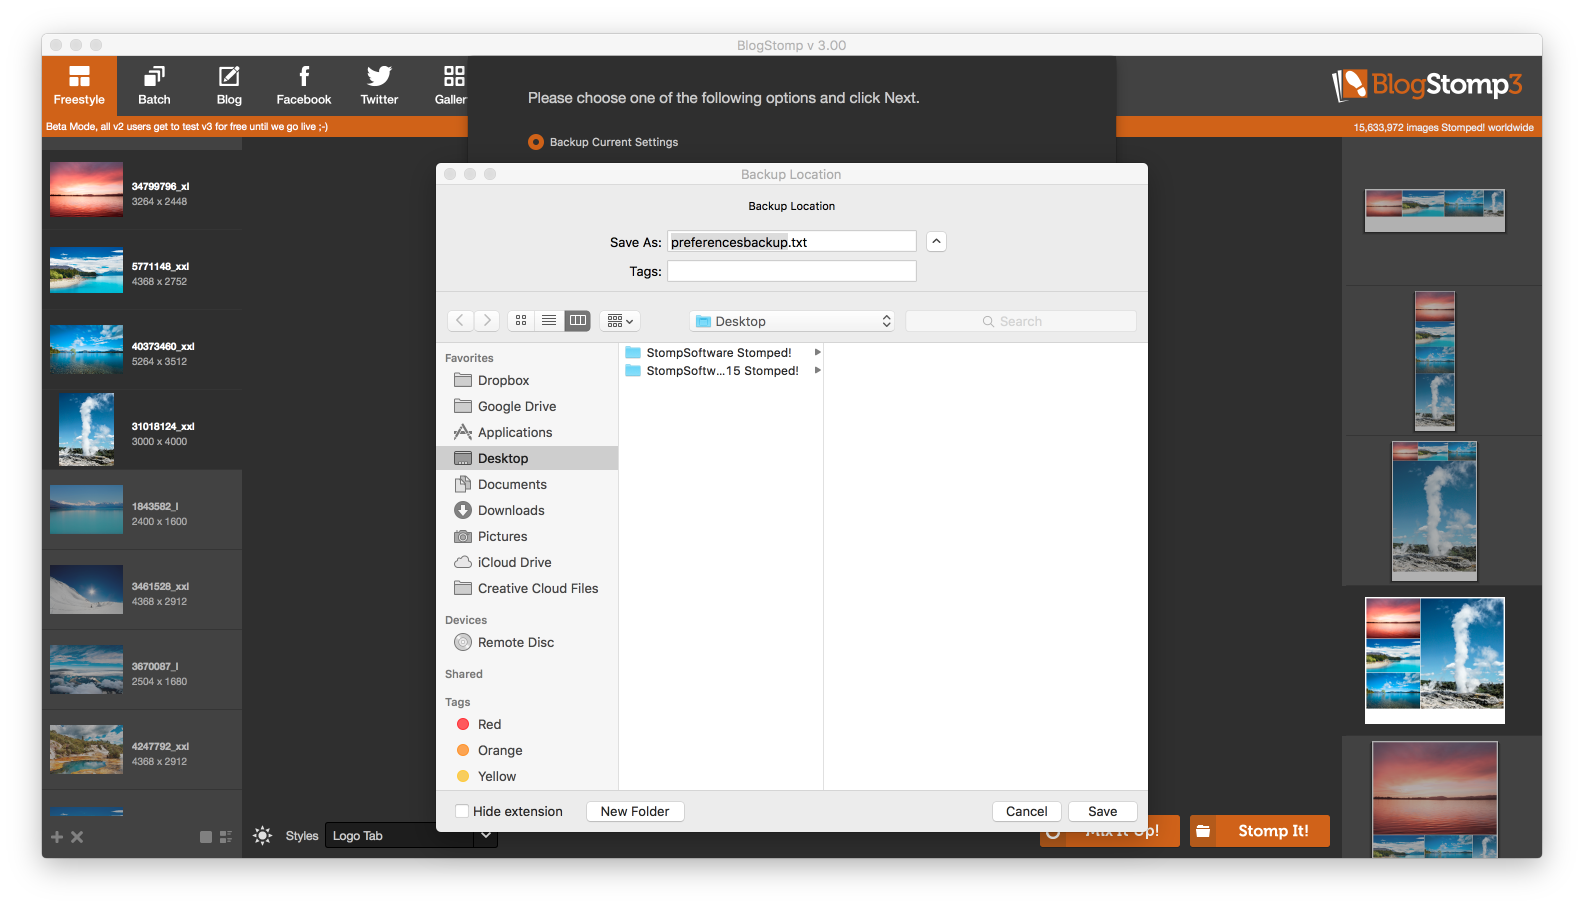
Task: Collapse the save dialog with the chevron button
Action: 936,241
